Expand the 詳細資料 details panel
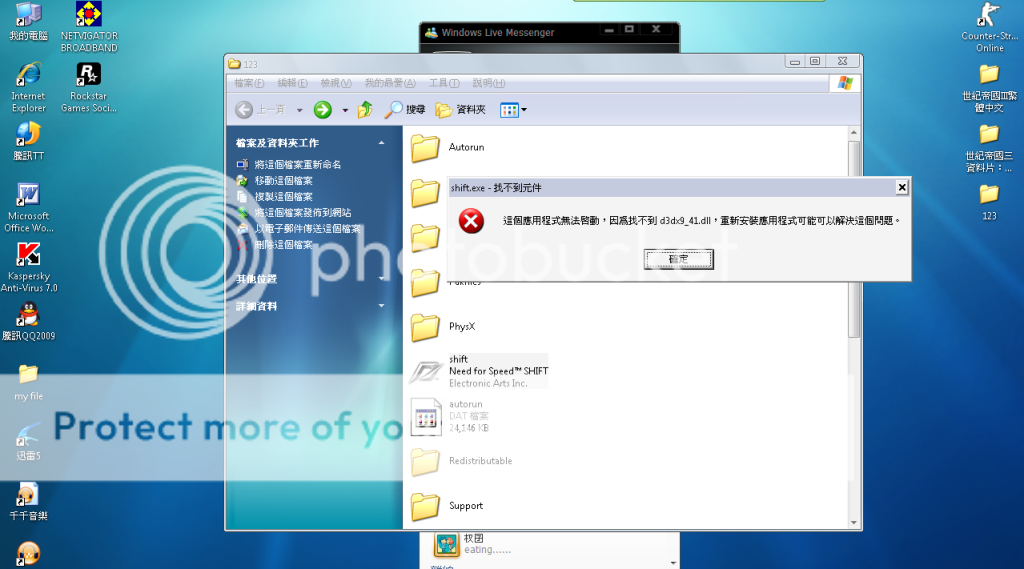Image resolution: width=1024 pixels, height=569 pixels. point(381,306)
